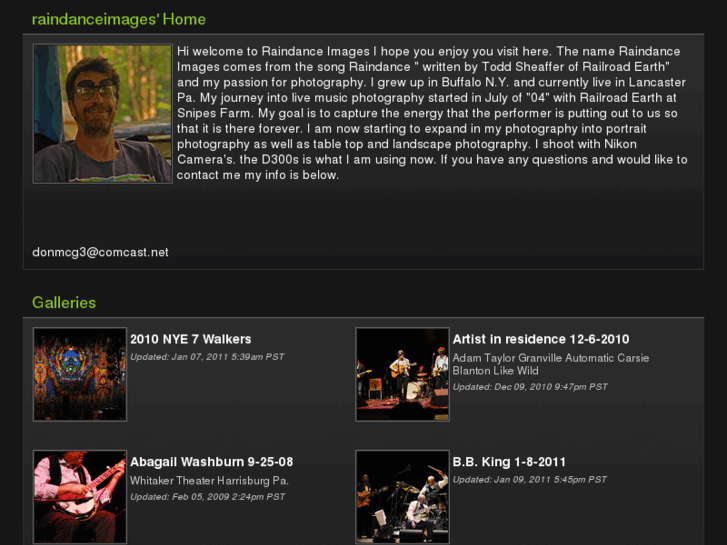727x545 pixels.
Task: Follow the Artist in residence 12-6-2010 link
Action: [541, 339]
